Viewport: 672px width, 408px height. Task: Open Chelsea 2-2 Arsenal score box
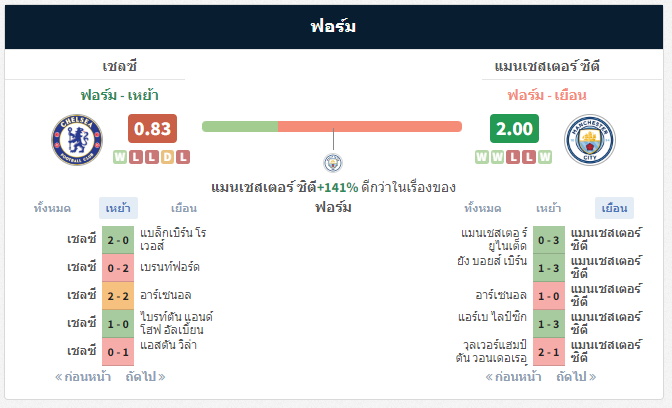pyautogui.click(x=118, y=296)
